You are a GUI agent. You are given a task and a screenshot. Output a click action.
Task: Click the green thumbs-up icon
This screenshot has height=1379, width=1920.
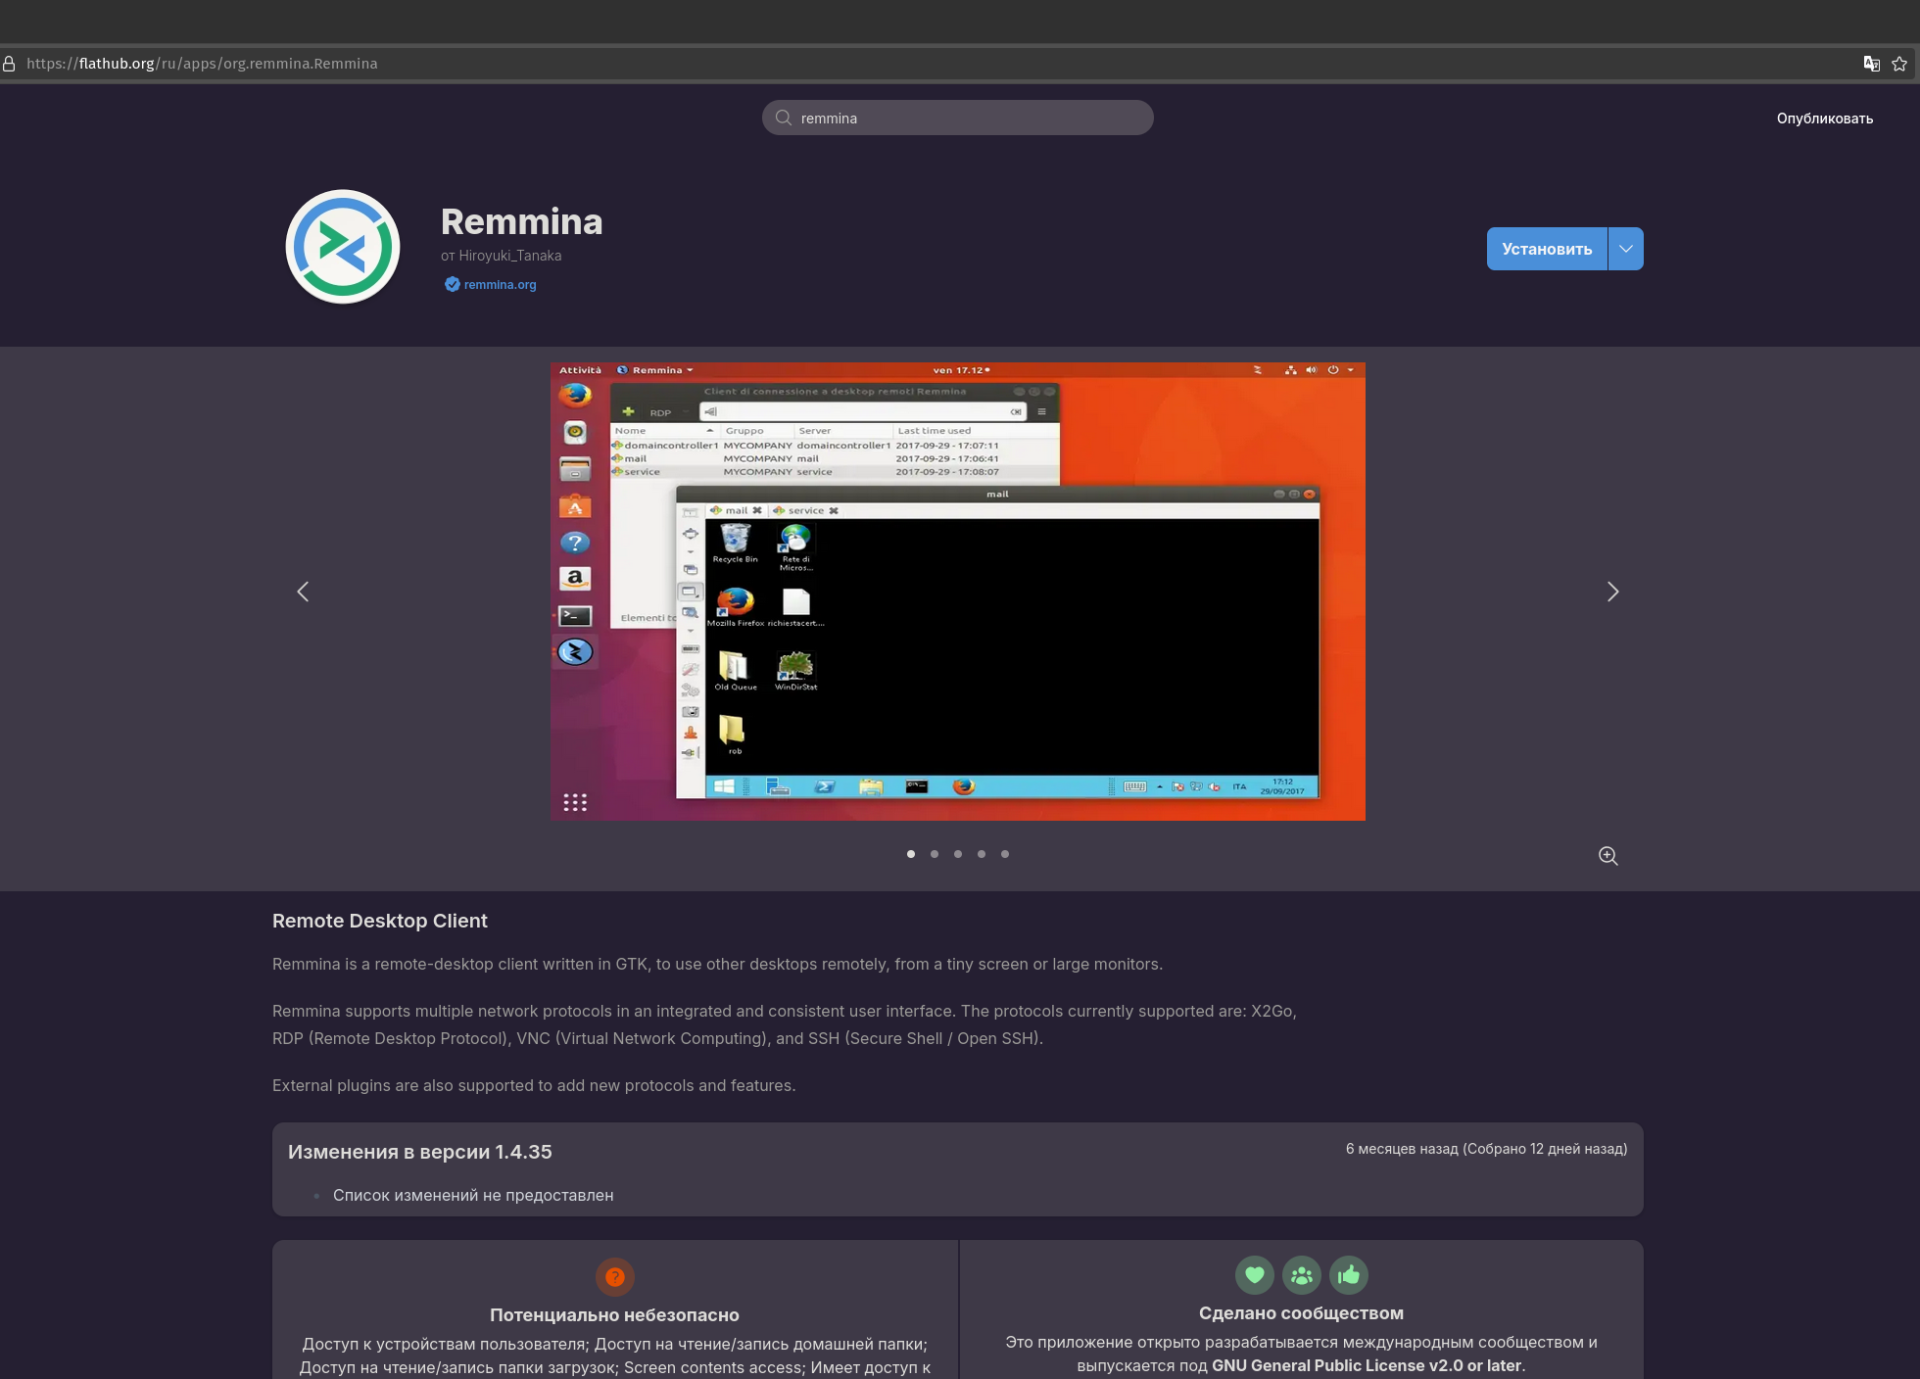[1348, 1275]
